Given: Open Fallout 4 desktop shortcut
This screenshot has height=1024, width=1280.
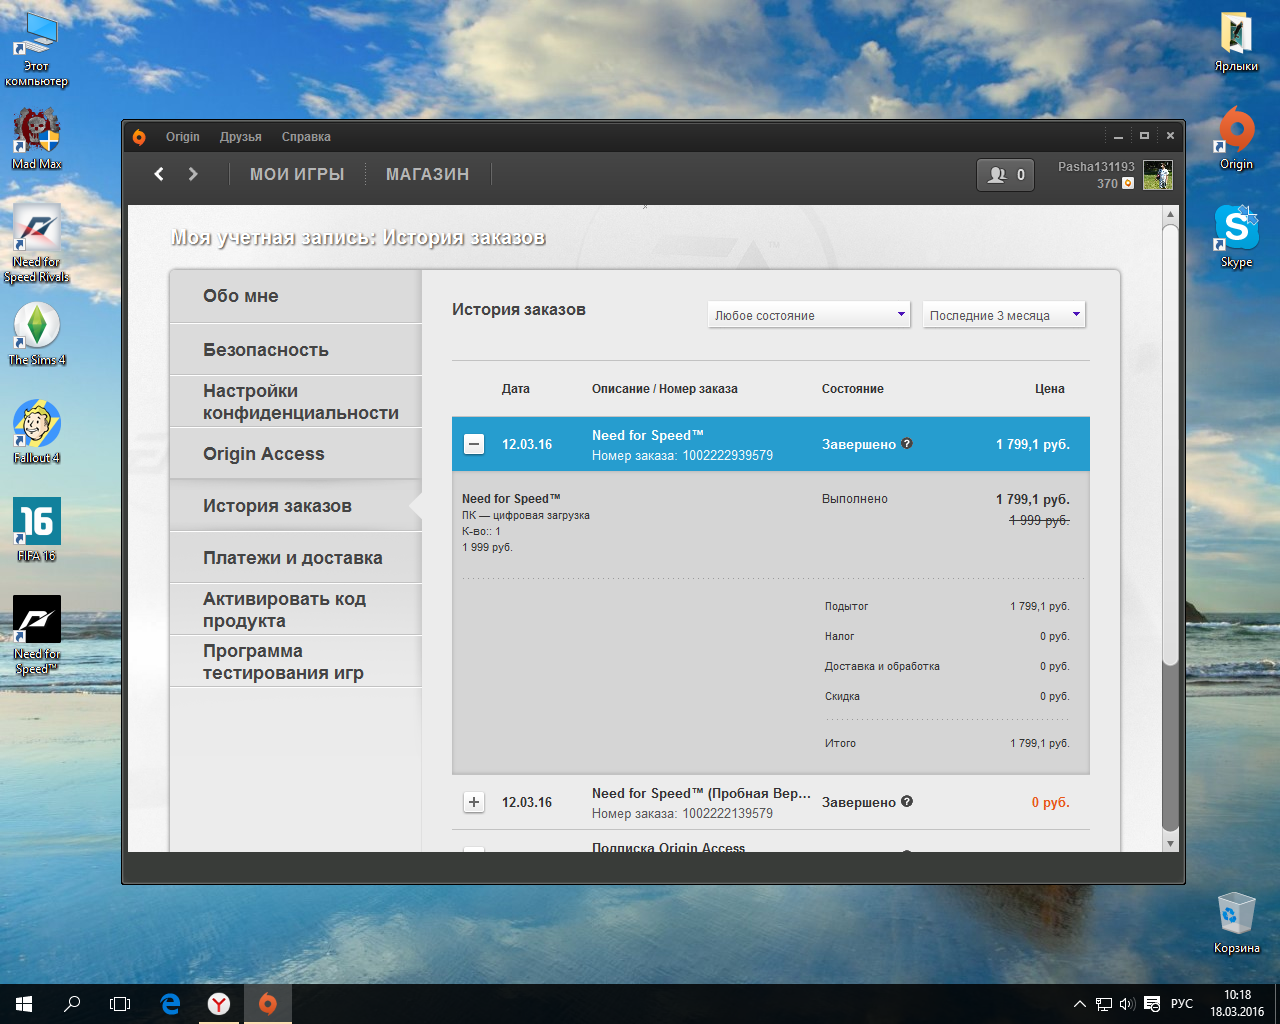Looking at the screenshot, I should 37,432.
